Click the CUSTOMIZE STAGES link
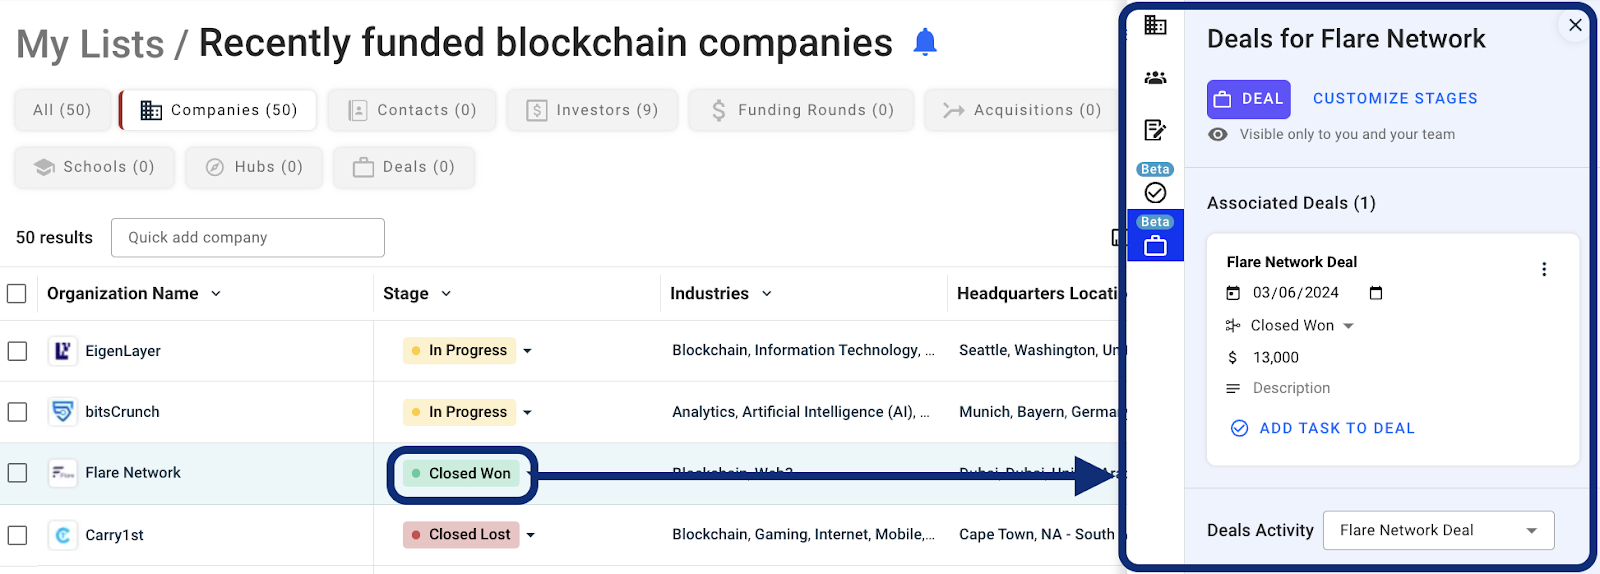Screen dimensions: 1600x574 click(1395, 98)
